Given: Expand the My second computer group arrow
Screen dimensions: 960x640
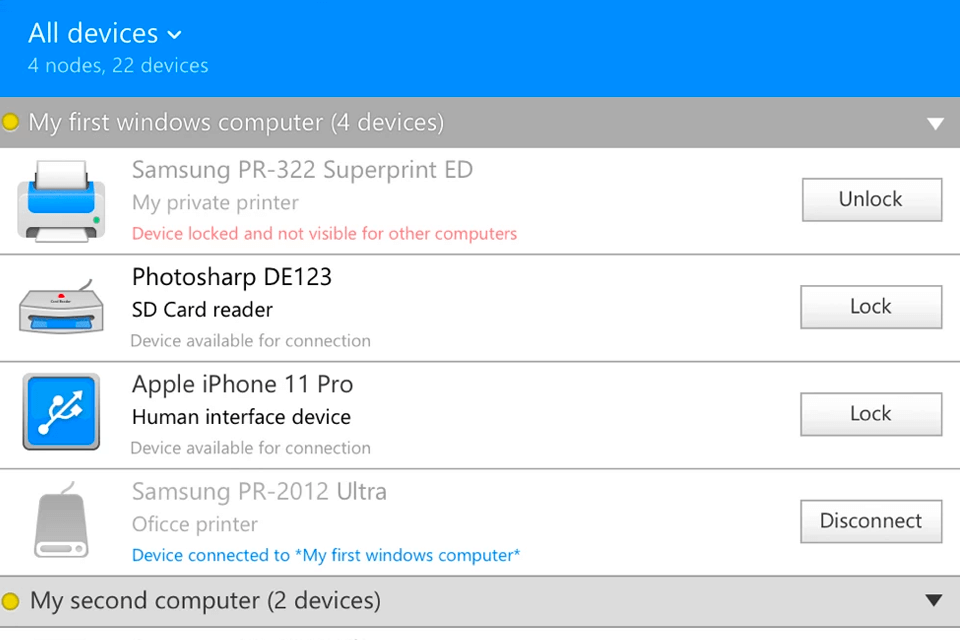Looking at the screenshot, I should (934, 601).
